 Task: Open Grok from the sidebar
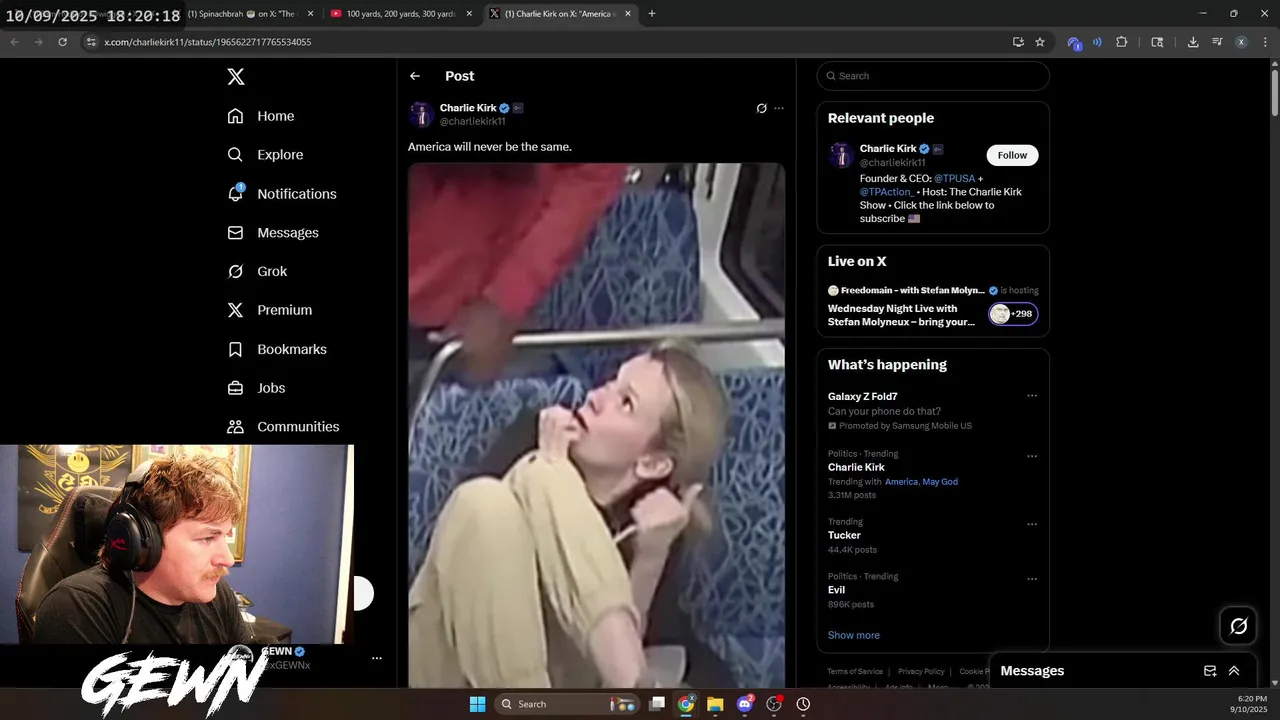[x=257, y=272]
